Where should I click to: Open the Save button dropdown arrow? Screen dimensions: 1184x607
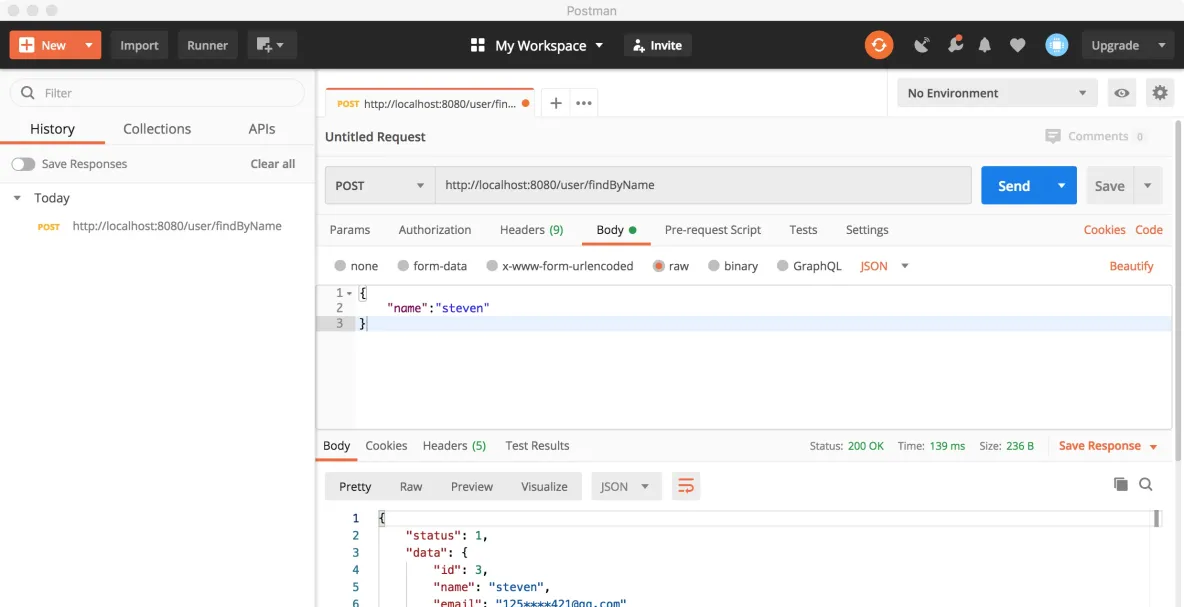click(1148, 186)
